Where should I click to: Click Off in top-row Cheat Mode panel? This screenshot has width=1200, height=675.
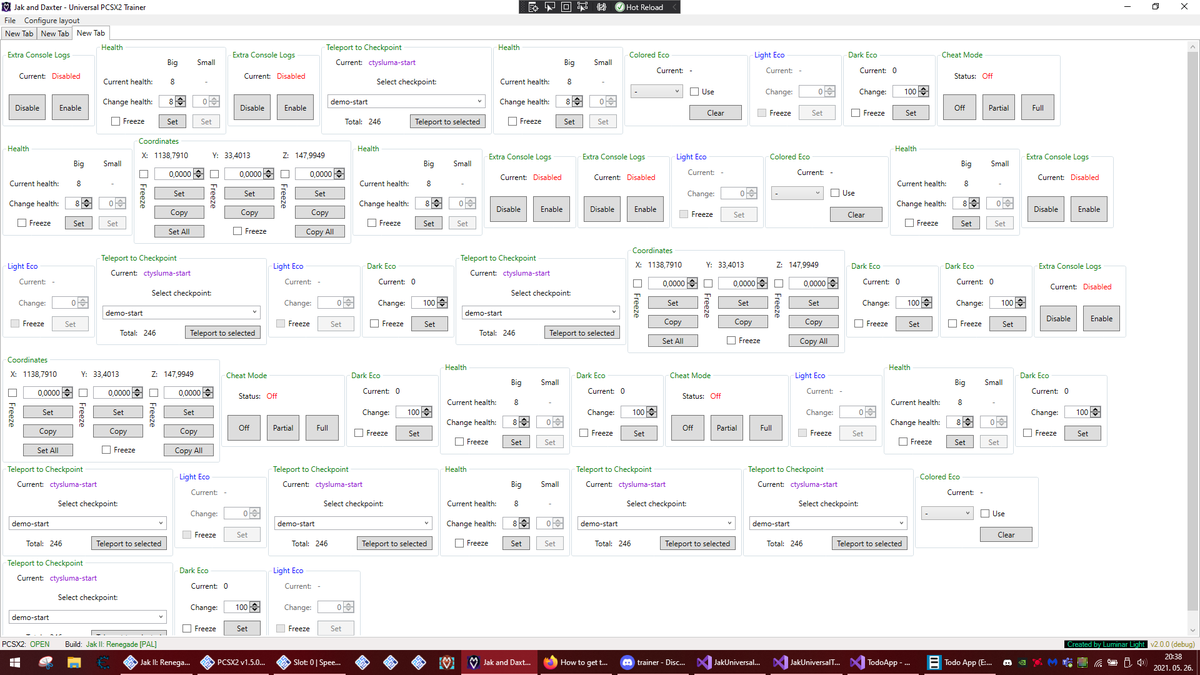[x=960, y=108]
